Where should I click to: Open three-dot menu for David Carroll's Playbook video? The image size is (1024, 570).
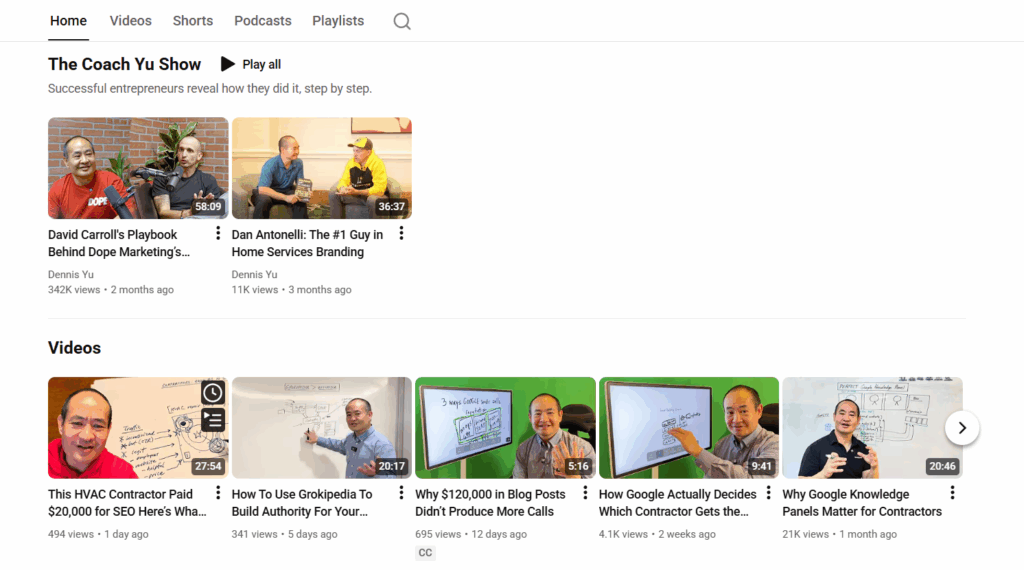point(218,233)
